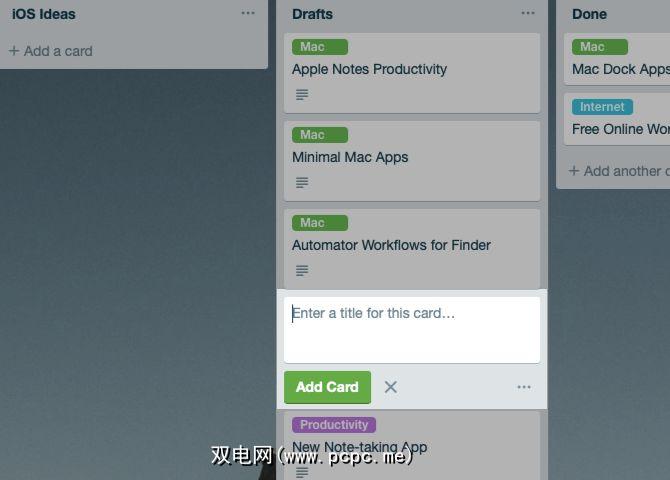Click the Internet label in Done list
Image resolution: width=670 pixels, height=480 pixels.
[602, 106]
